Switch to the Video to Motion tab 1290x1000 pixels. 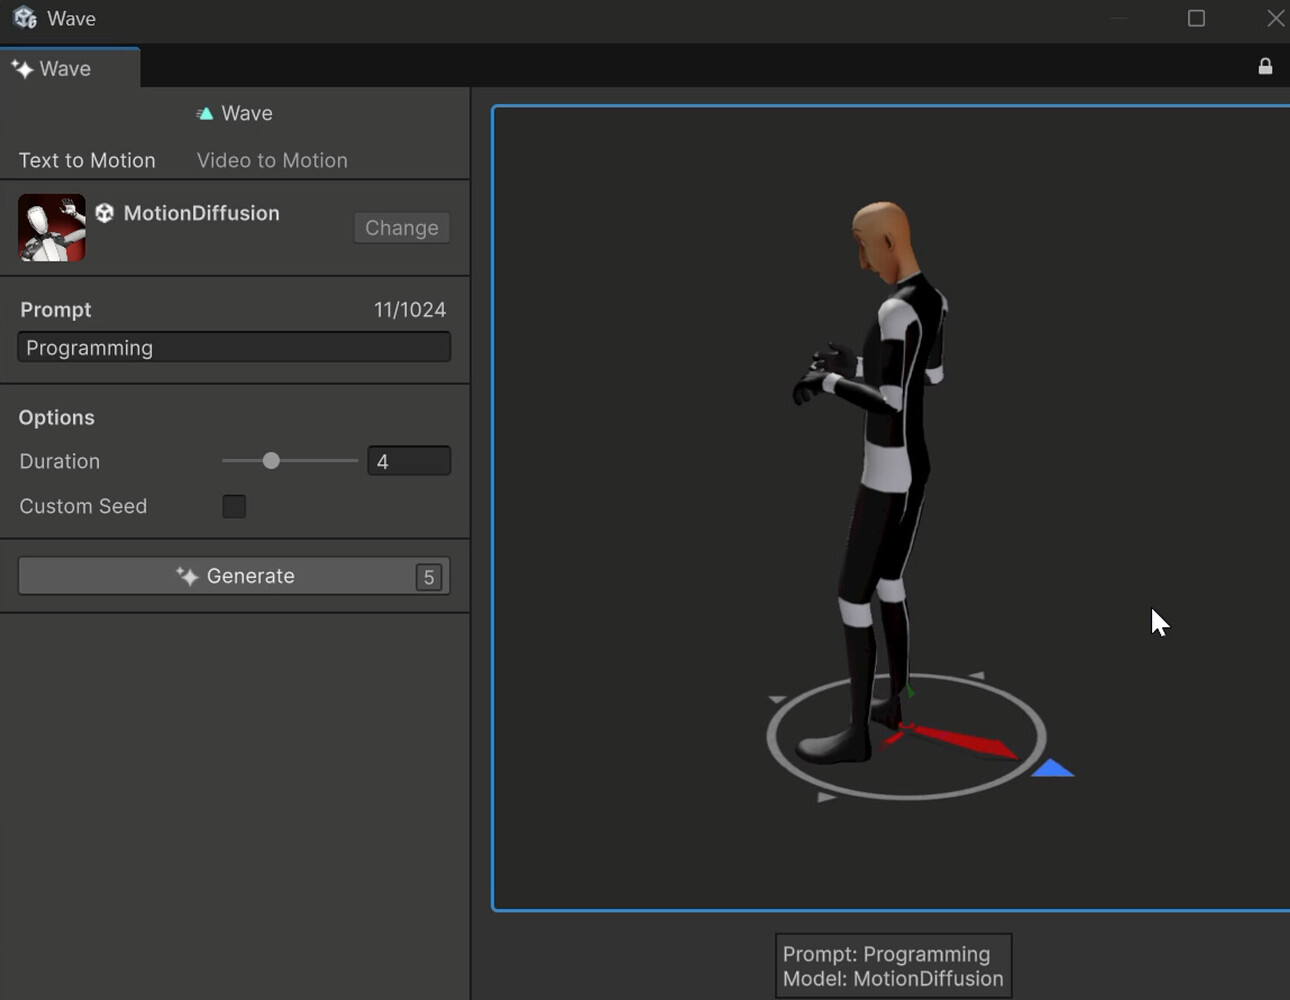[x=271, y=160]
